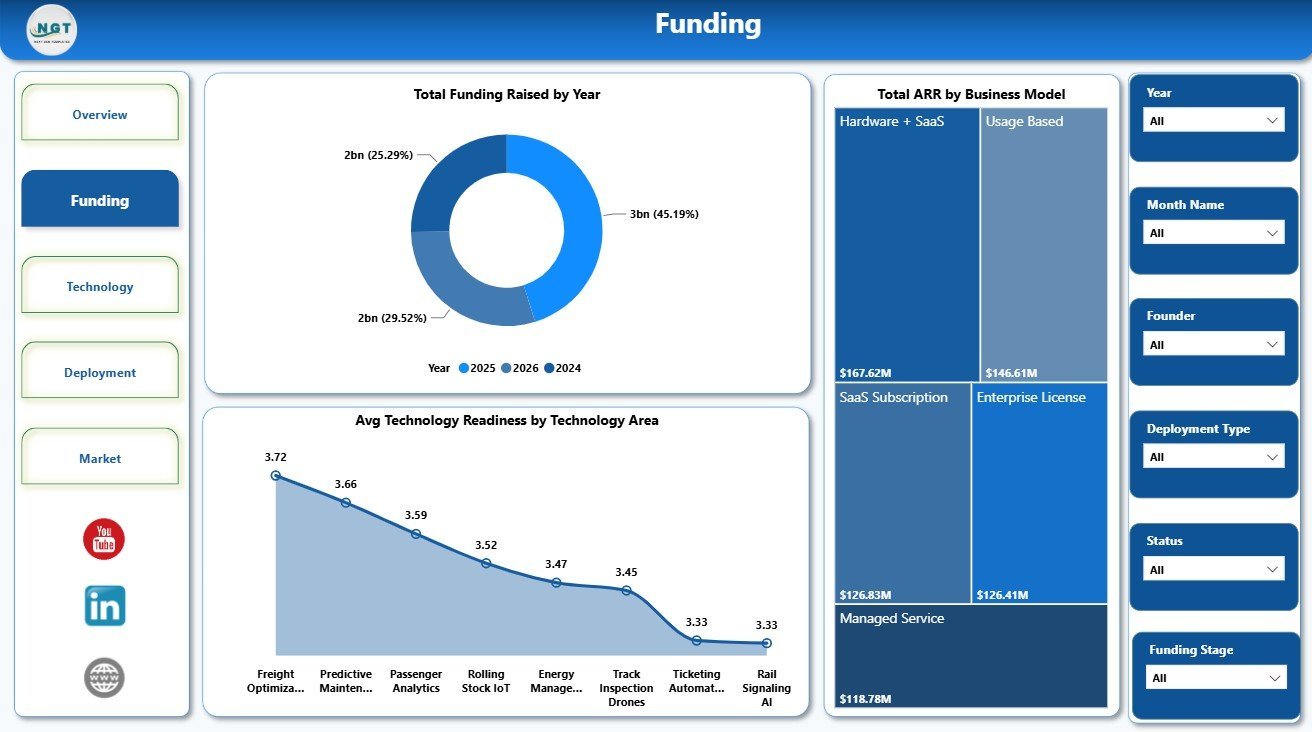The height and width of the screenshot is (732, 1312).
Task: Switch to the Technology page
Action: click(x=100, y=285)
